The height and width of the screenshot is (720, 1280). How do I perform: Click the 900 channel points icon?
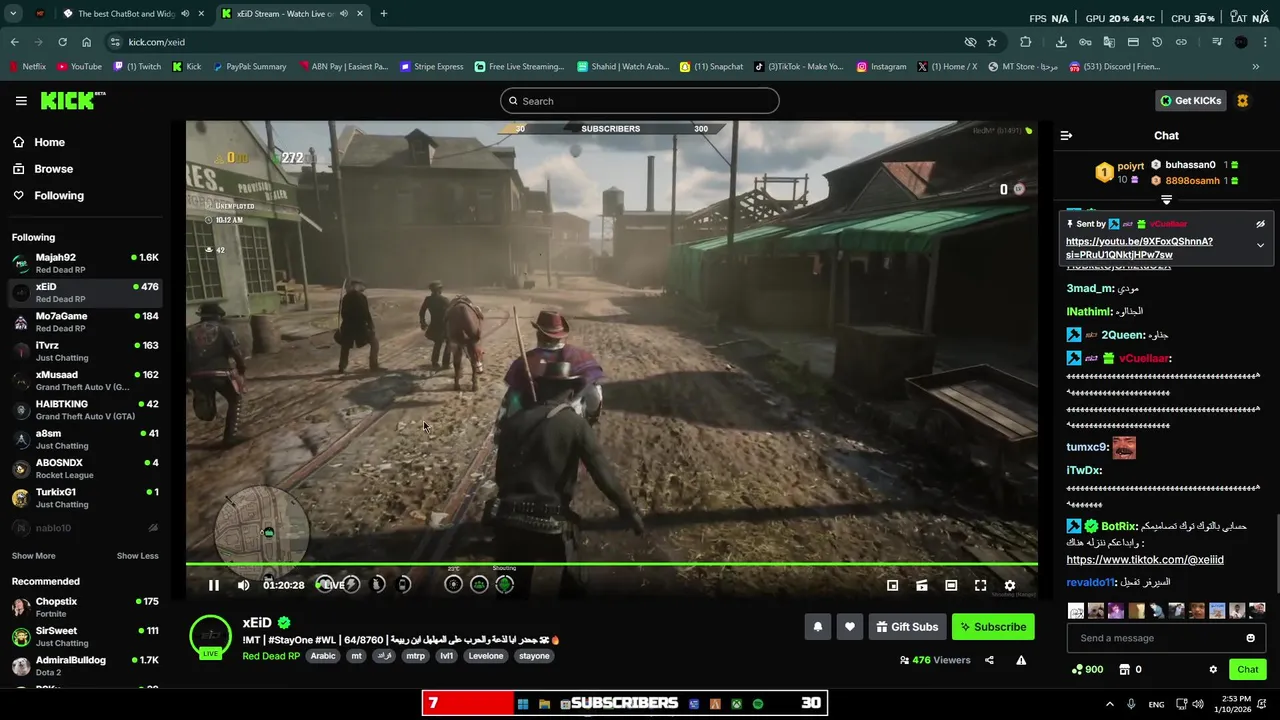click(1077, 670)
